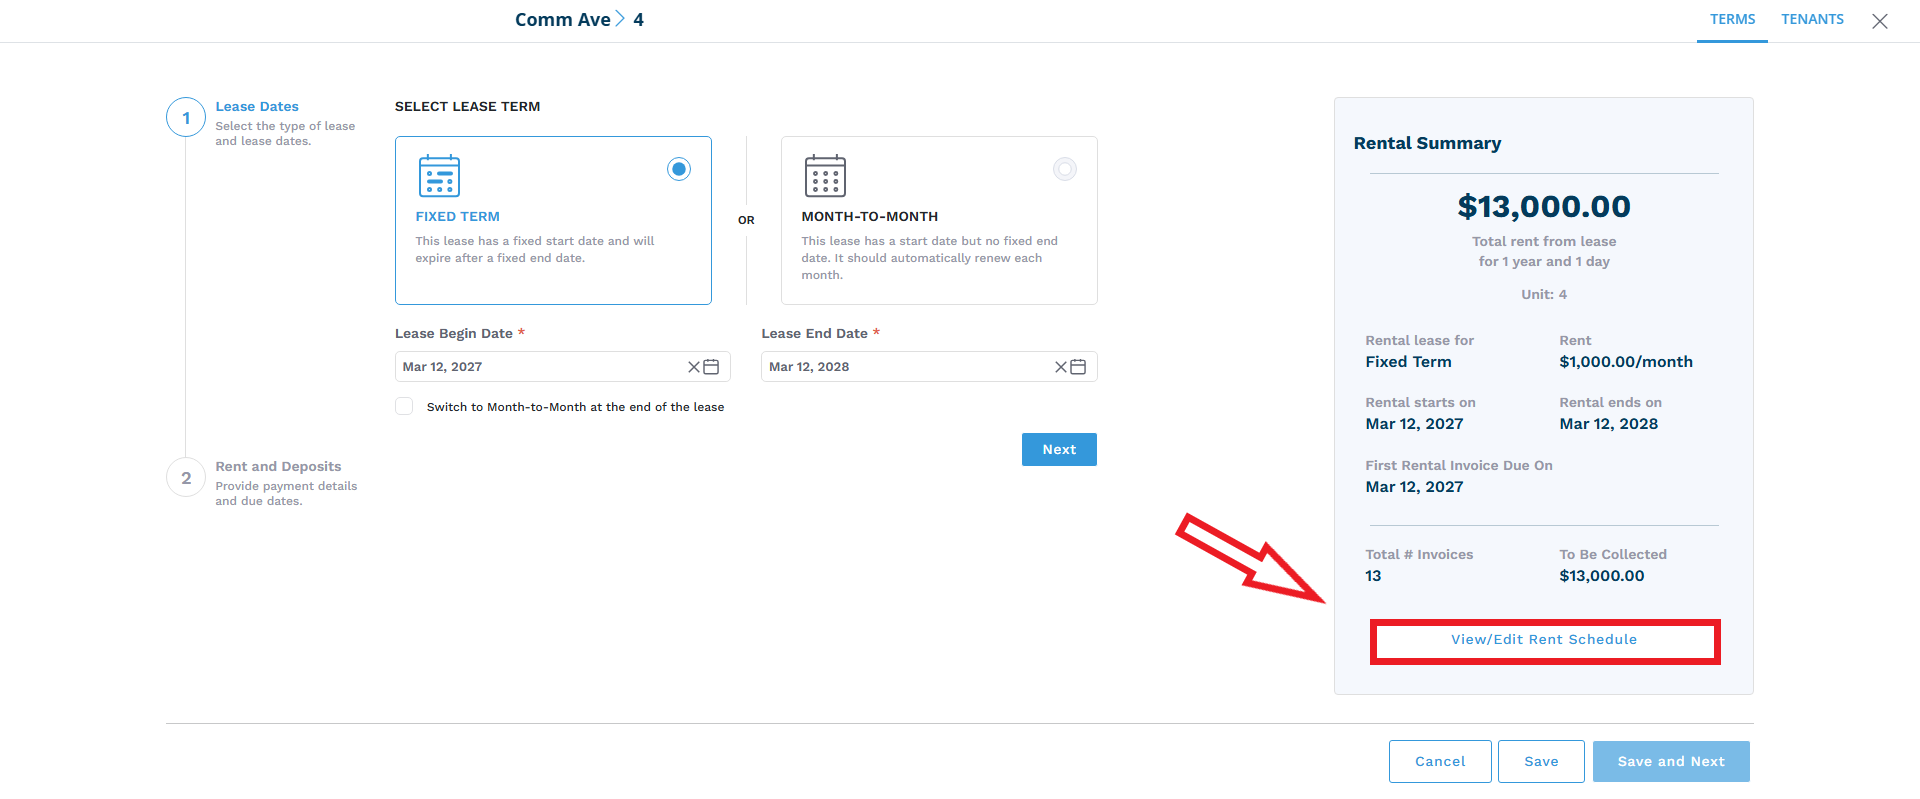The width and height of the screenshot is (1920, 799).
Task: Clear the Lease Begin Date value
Action: click(694, 367)
